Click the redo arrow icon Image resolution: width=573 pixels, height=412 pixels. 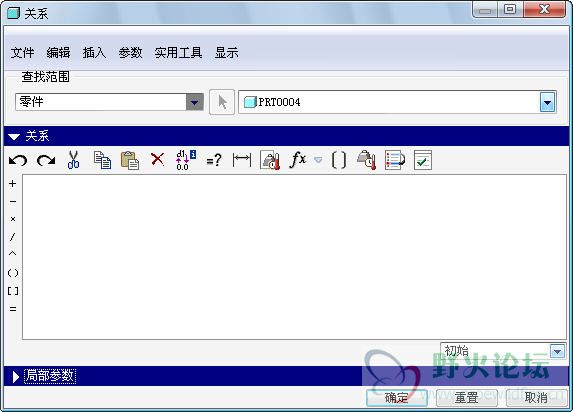point(46,160)
